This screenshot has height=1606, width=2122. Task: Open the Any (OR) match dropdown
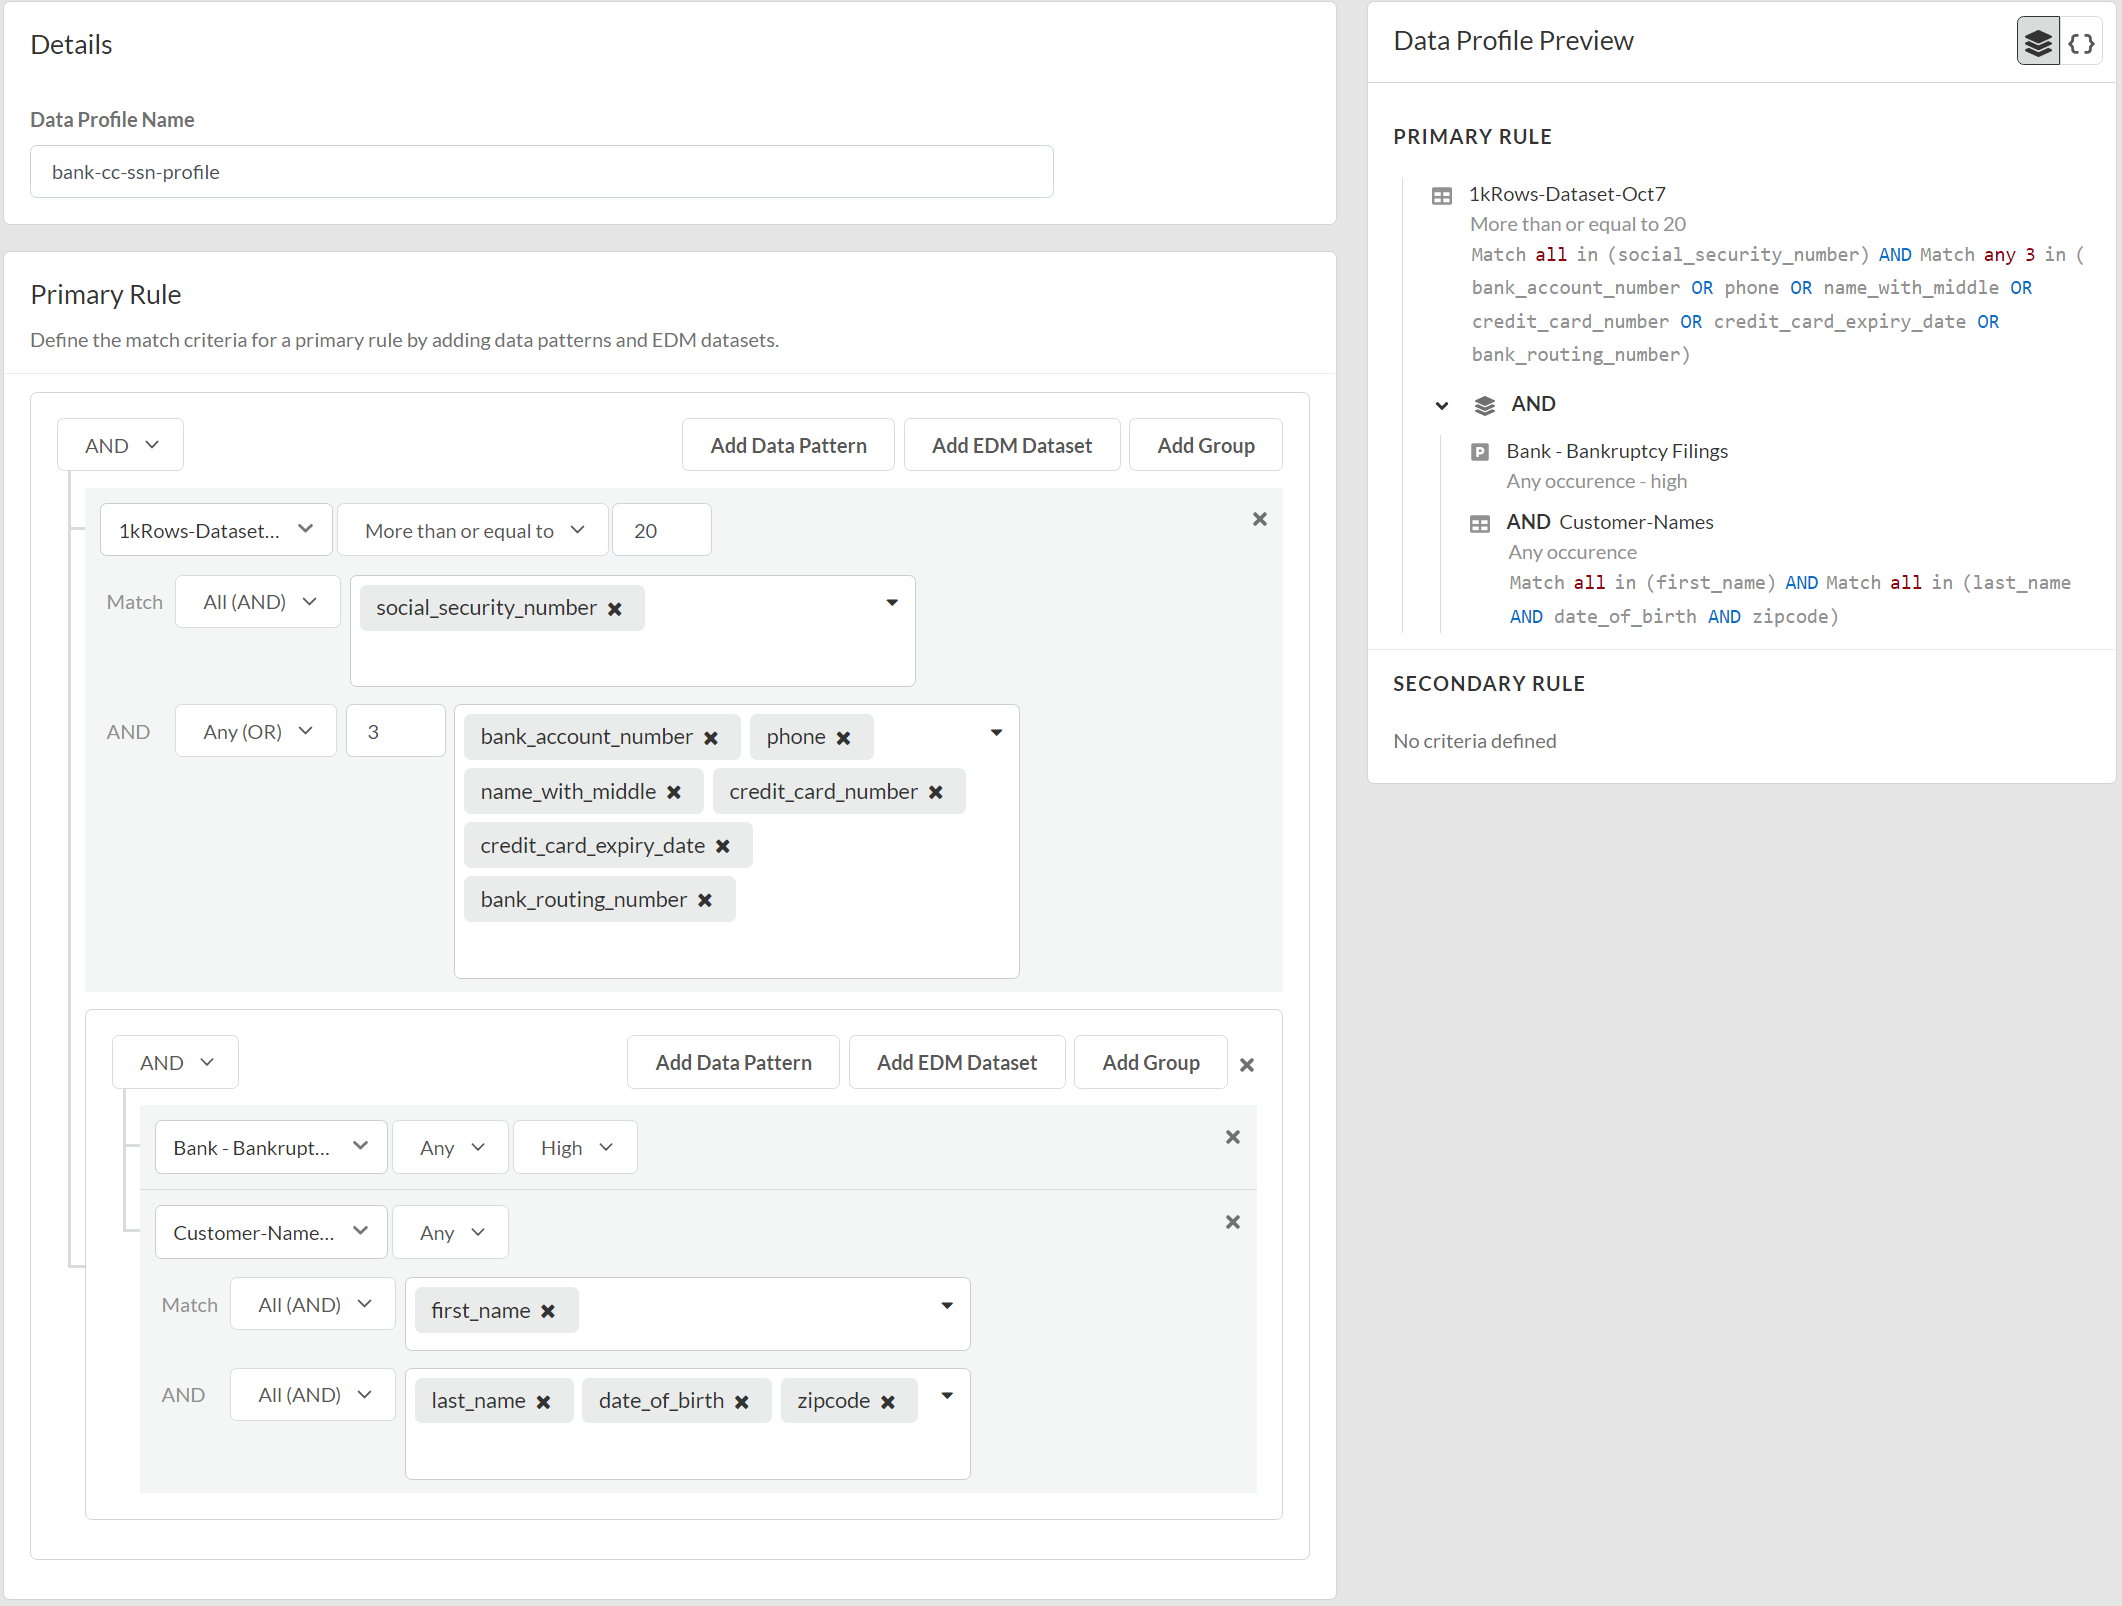pos(256,732)
